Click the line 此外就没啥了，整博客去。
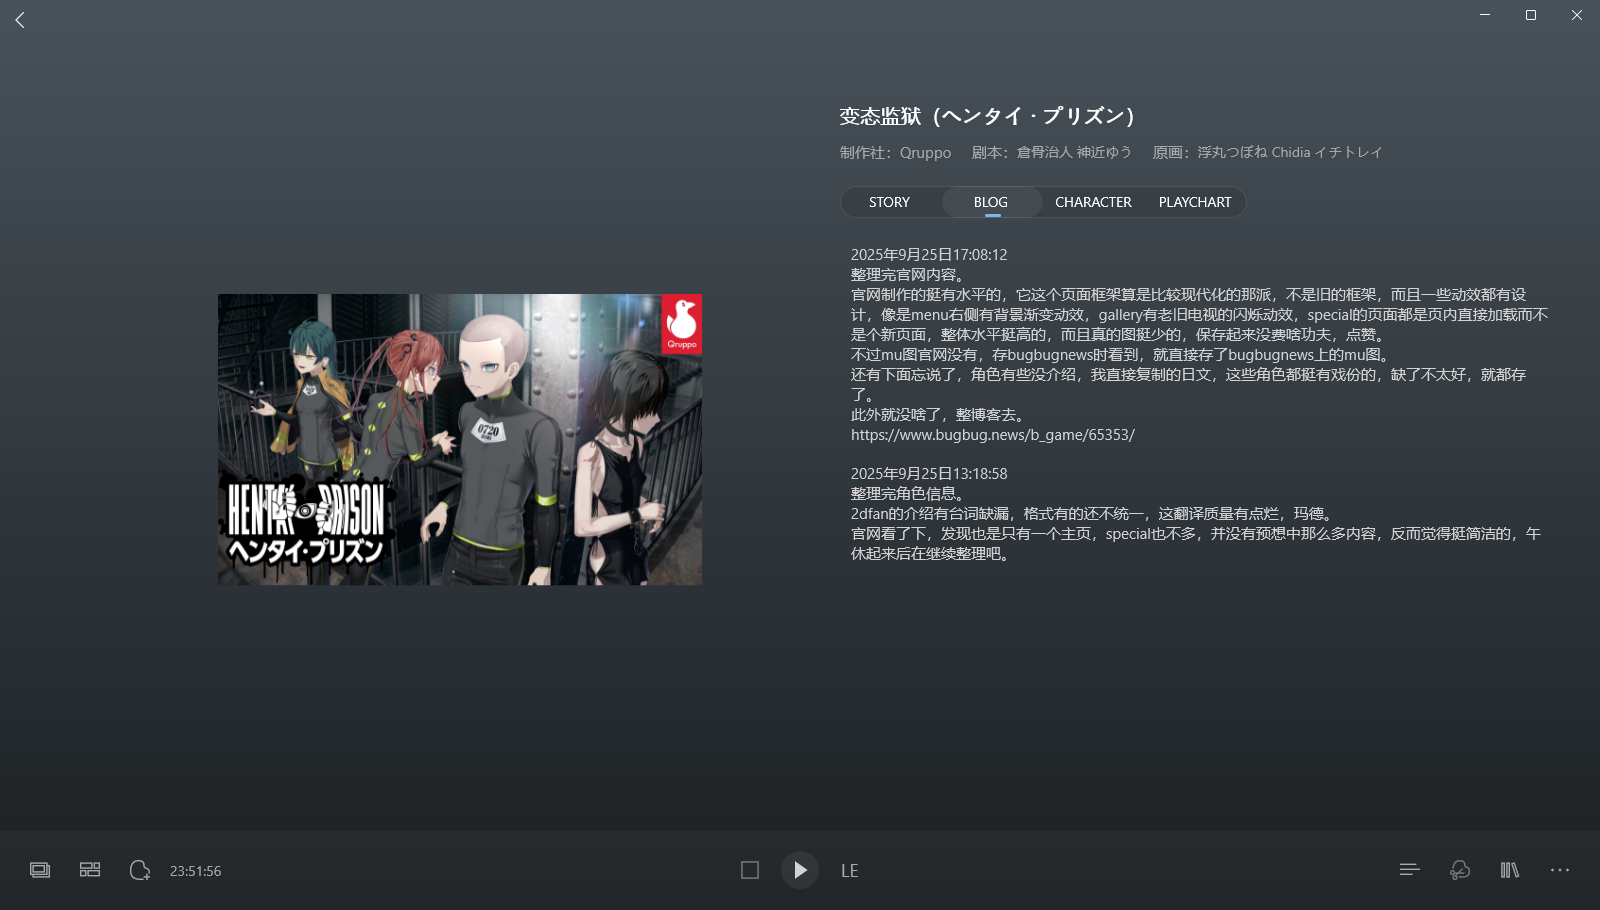Screen dimensions: 1600x910 (x=940, y=415)
